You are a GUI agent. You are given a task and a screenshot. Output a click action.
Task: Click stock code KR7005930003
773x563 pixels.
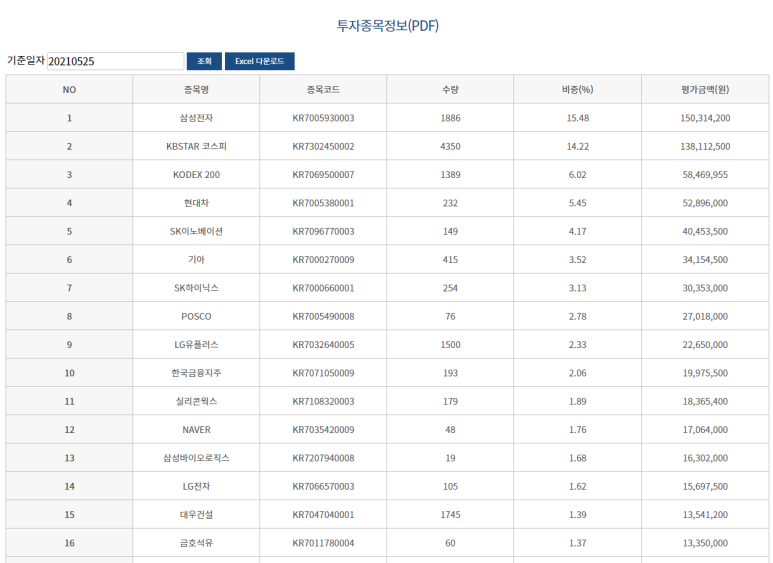tap(323, 118)
